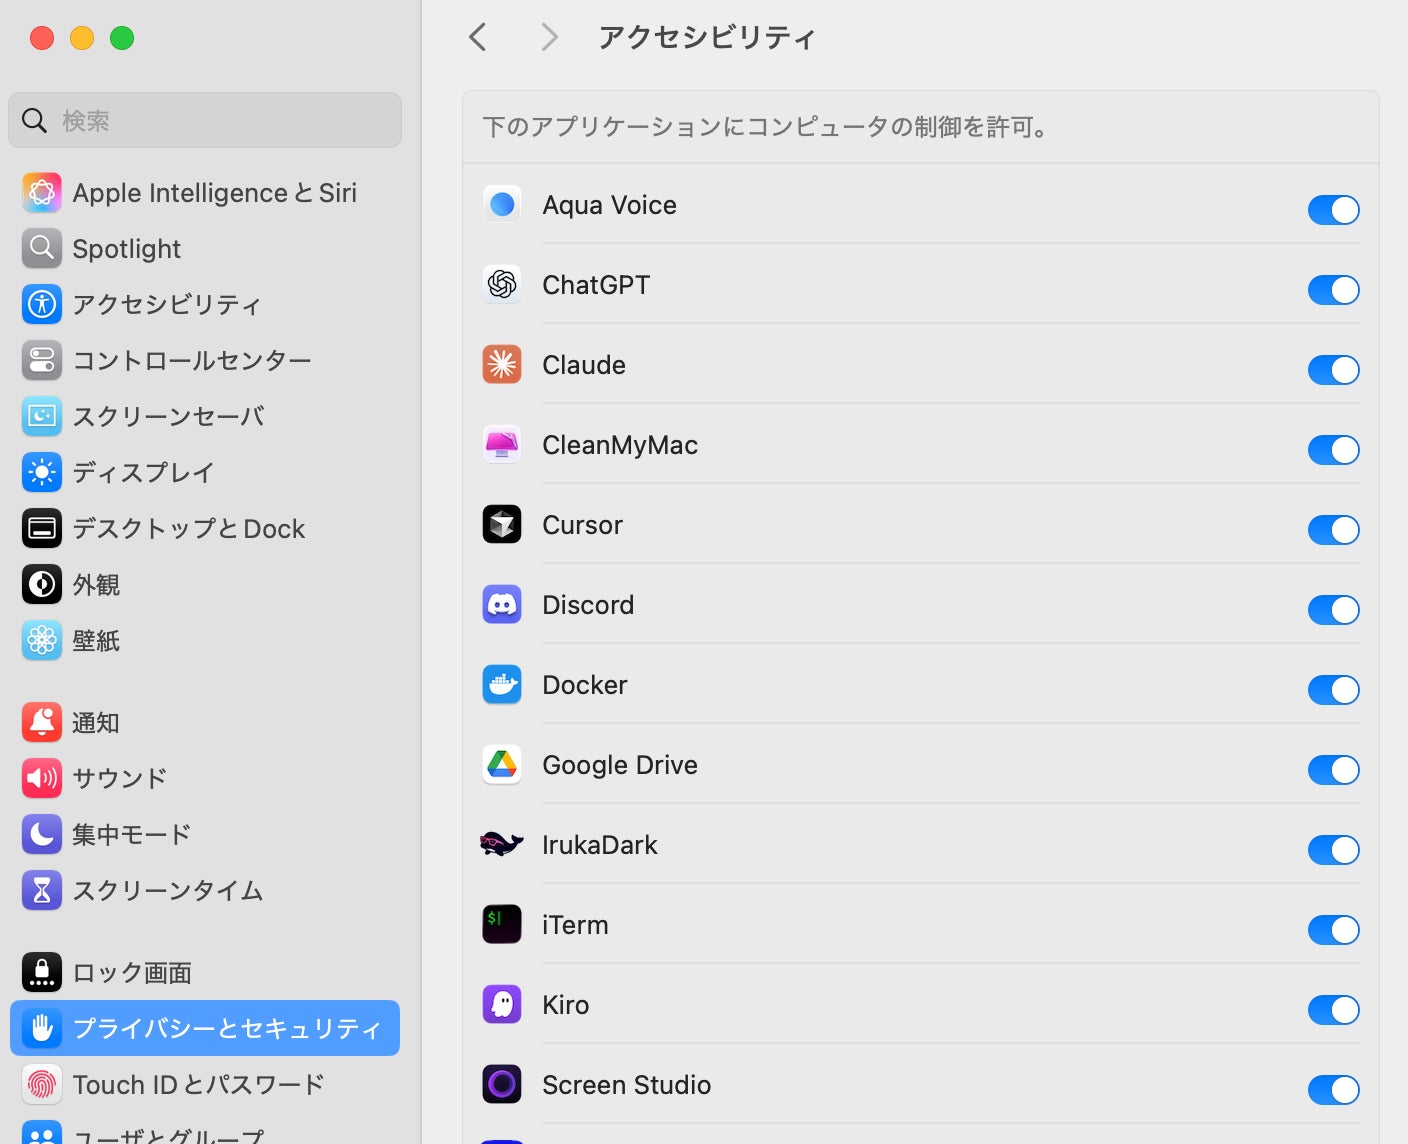1408x1144 pixels.
Task: Click the ロック画面 lock icon
Action: coord(42,972)
